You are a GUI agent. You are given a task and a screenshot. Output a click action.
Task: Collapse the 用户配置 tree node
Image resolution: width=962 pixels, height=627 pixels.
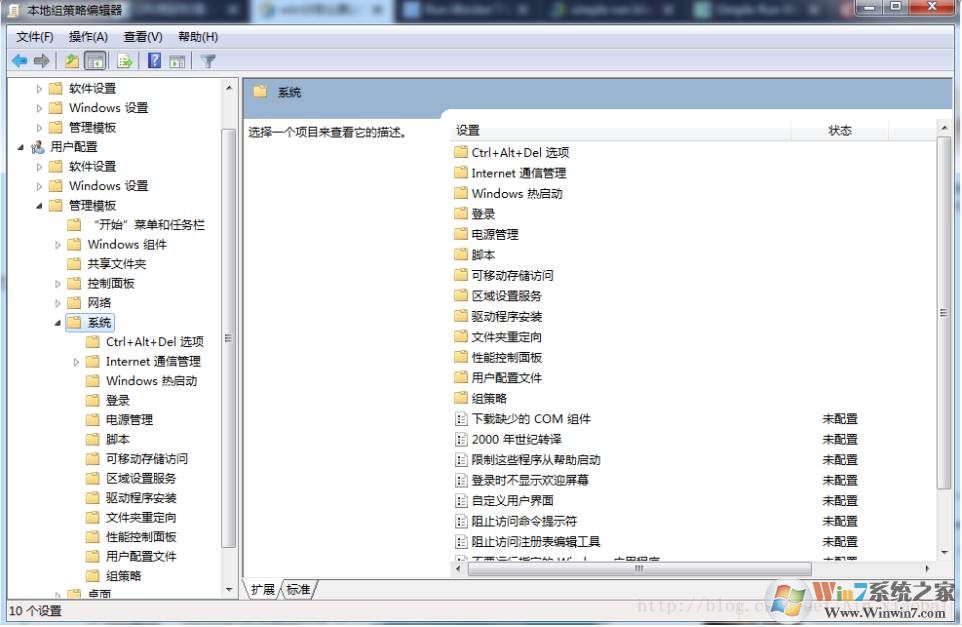22,147
